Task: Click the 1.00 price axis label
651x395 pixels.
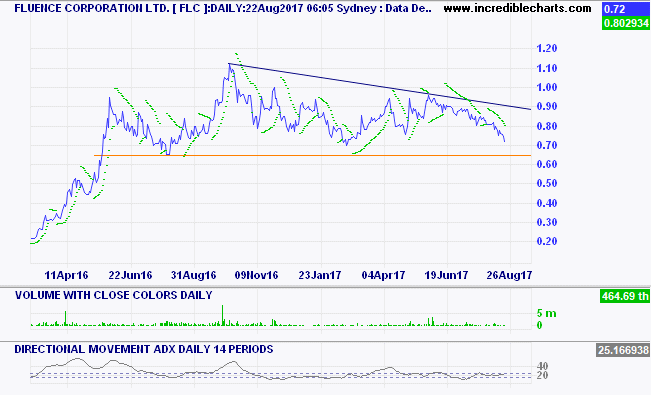Action: click(546, 87)
